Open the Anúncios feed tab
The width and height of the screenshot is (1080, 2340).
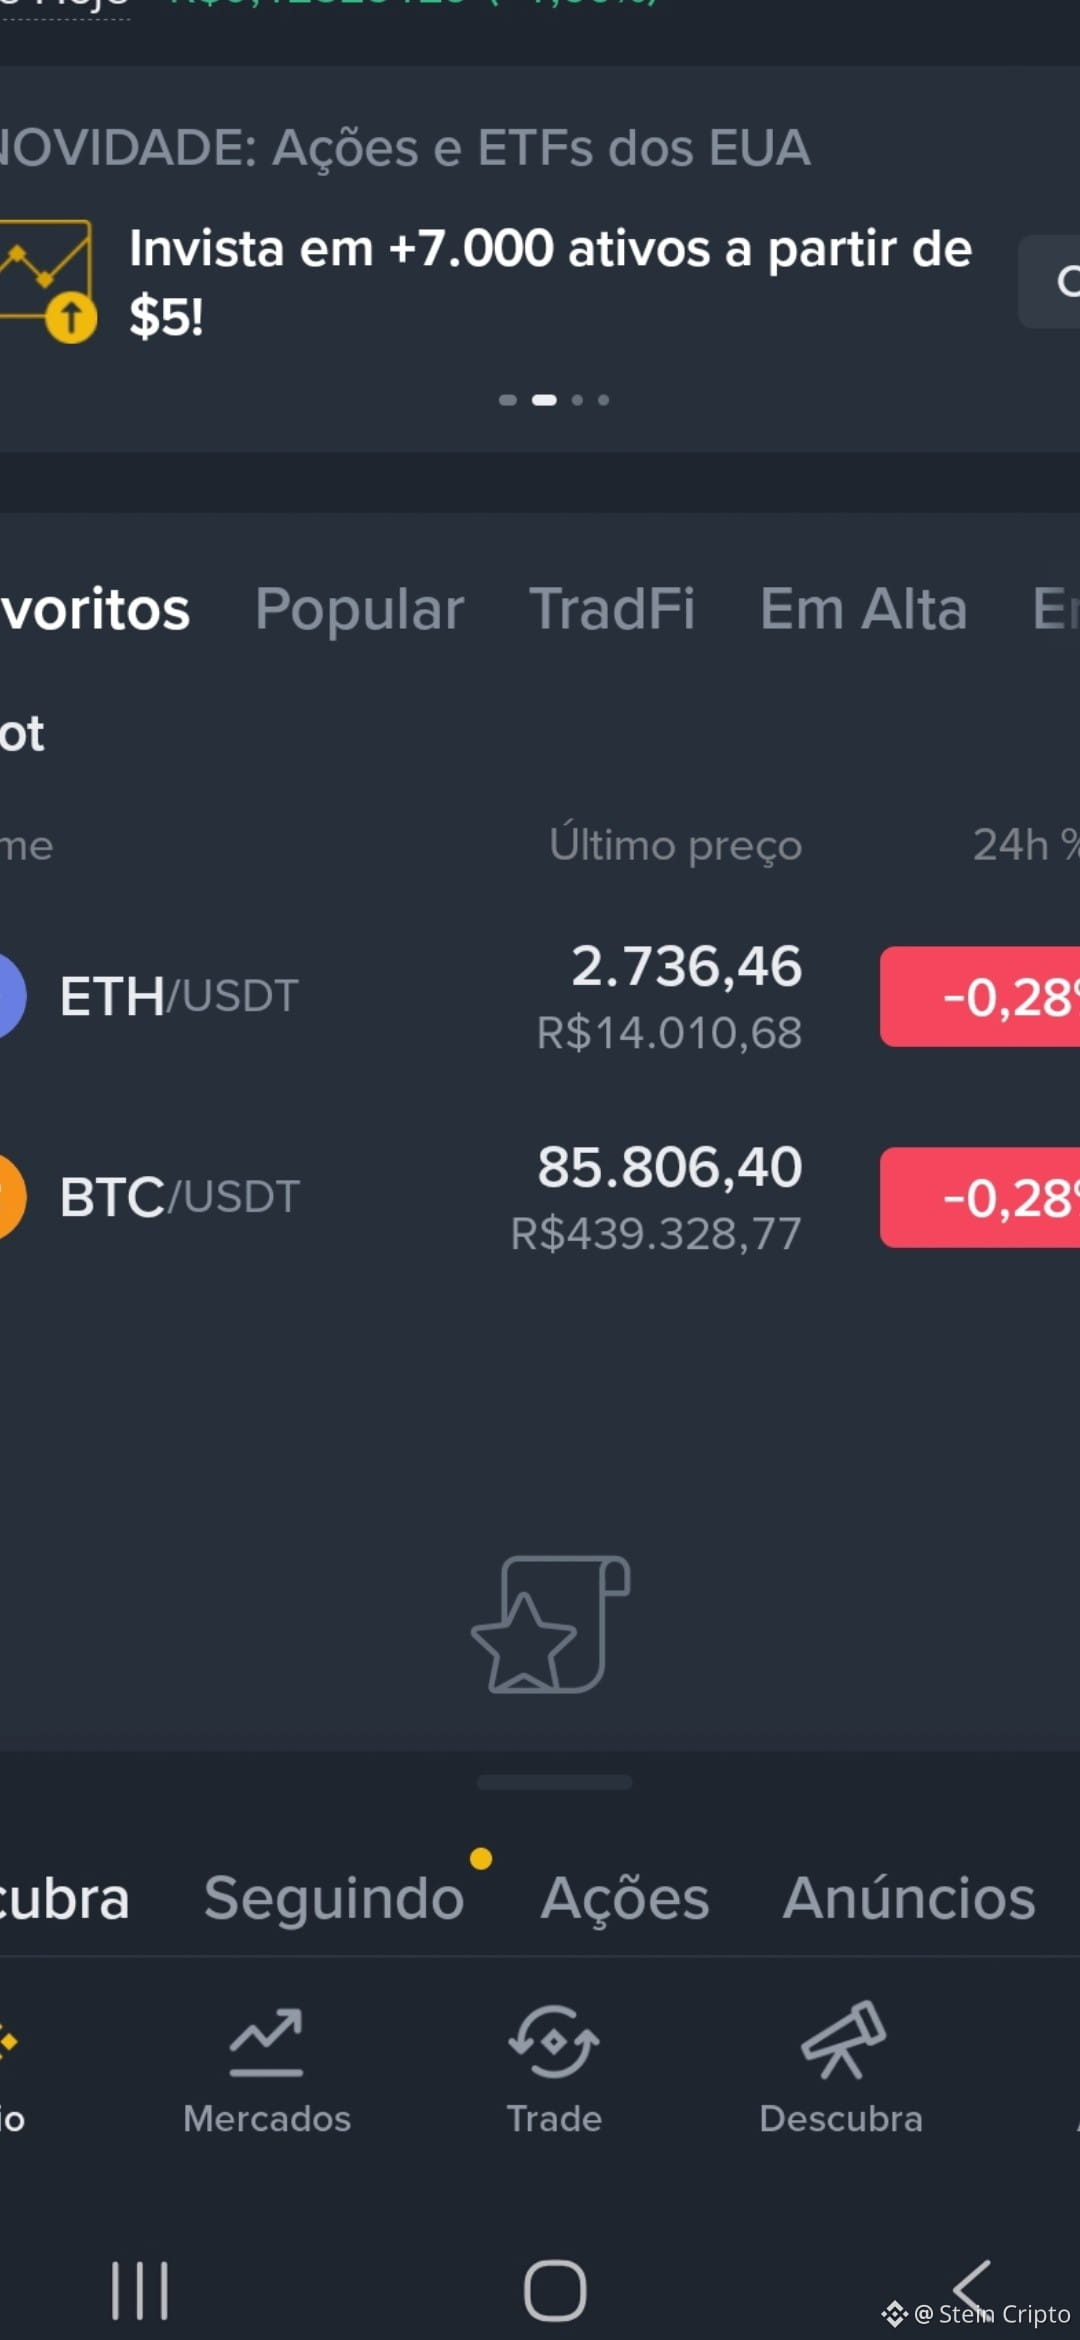pos(909,1897)
